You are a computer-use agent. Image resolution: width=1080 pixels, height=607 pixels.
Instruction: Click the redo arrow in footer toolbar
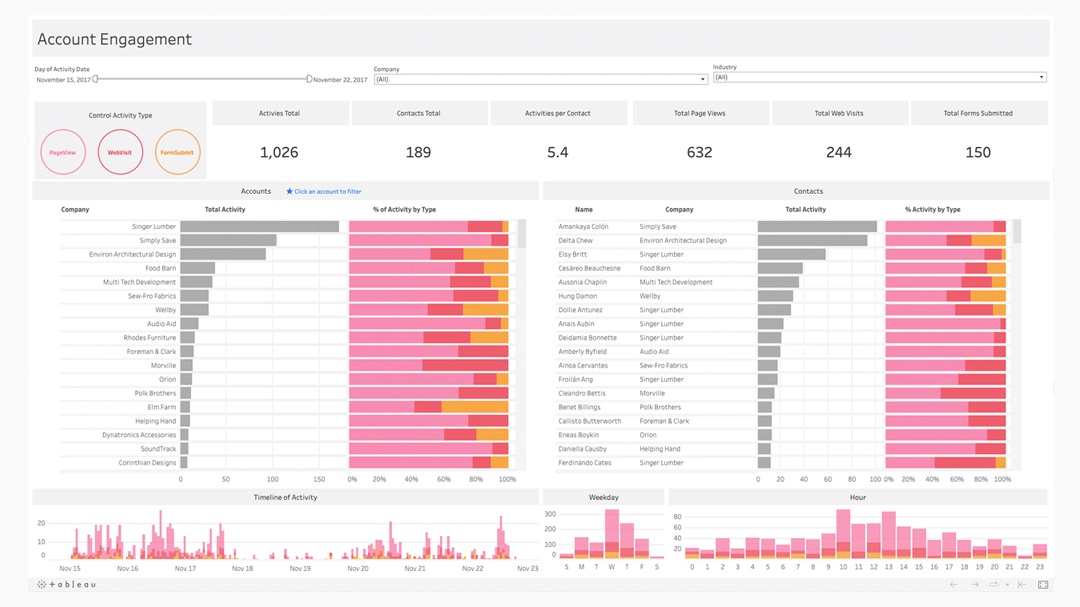(x=974, y=584)
